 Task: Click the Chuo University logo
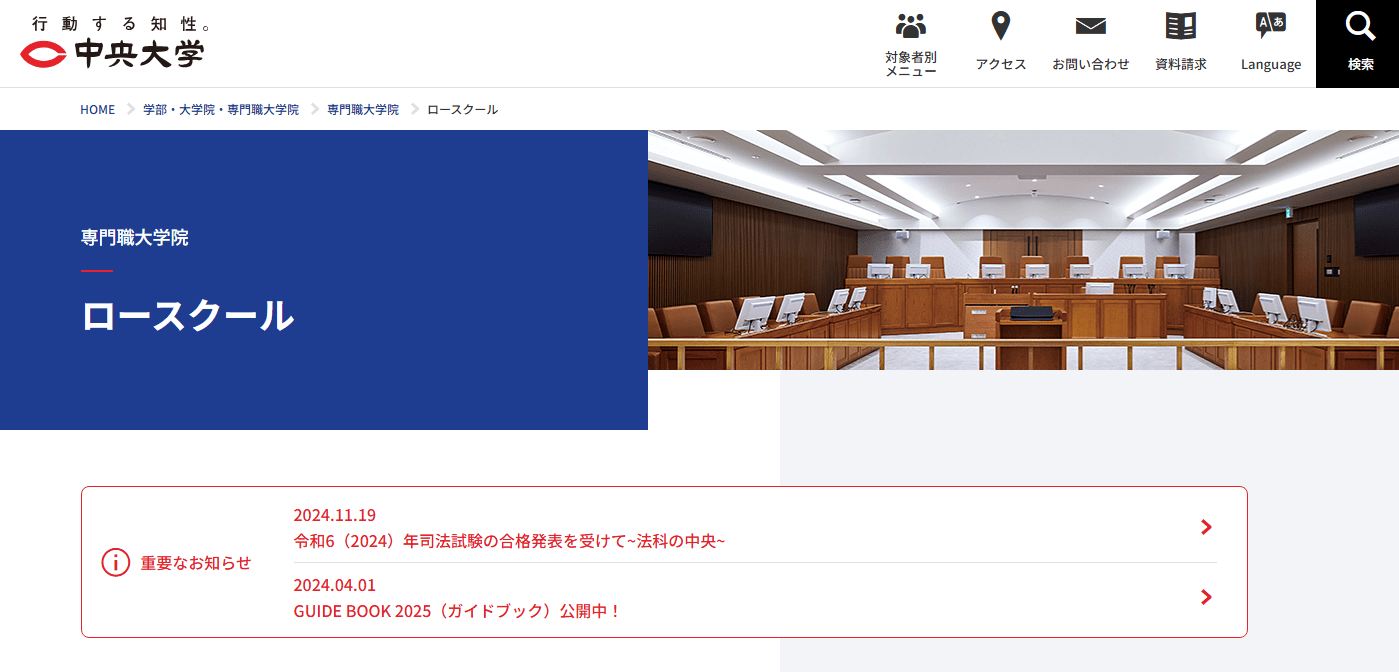112,43
